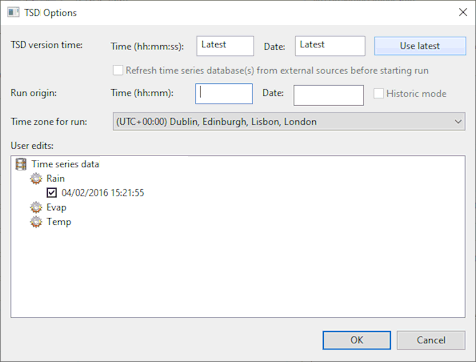Click the gear icon next to Evap

pyautogui.click(x=36, y=208)
